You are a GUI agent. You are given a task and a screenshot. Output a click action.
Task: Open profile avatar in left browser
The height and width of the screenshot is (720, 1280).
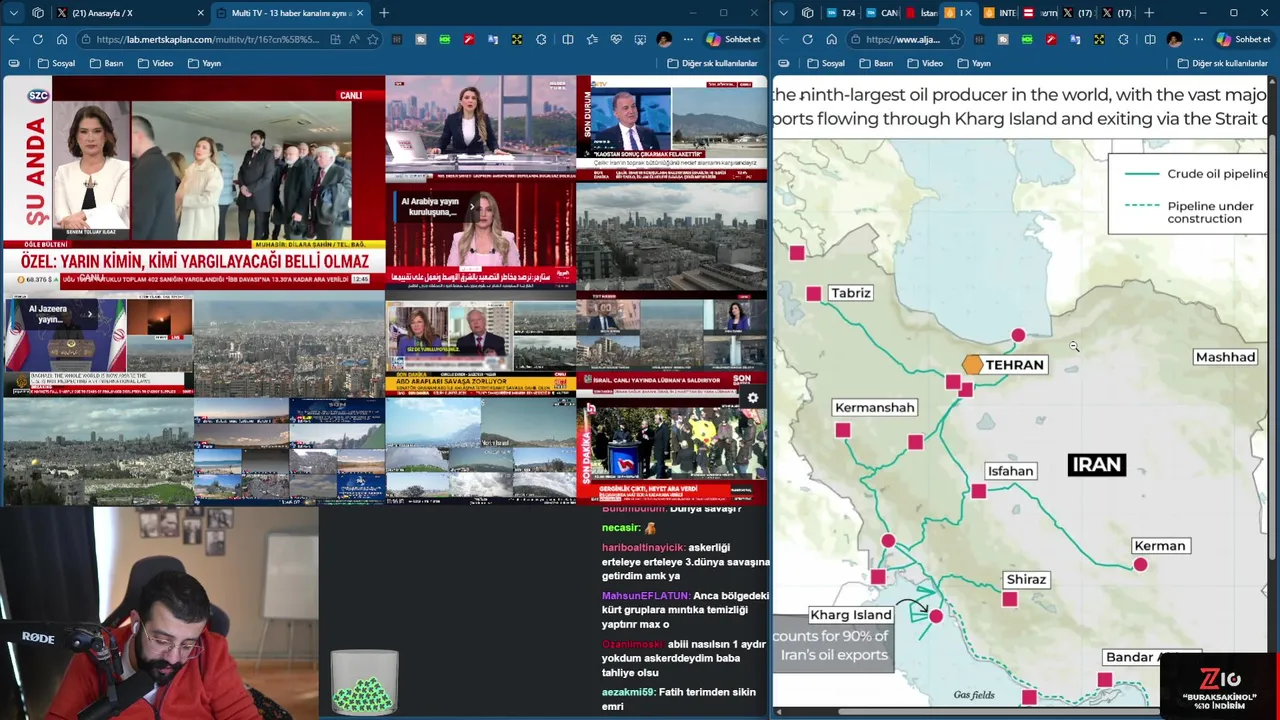point(664,39)
